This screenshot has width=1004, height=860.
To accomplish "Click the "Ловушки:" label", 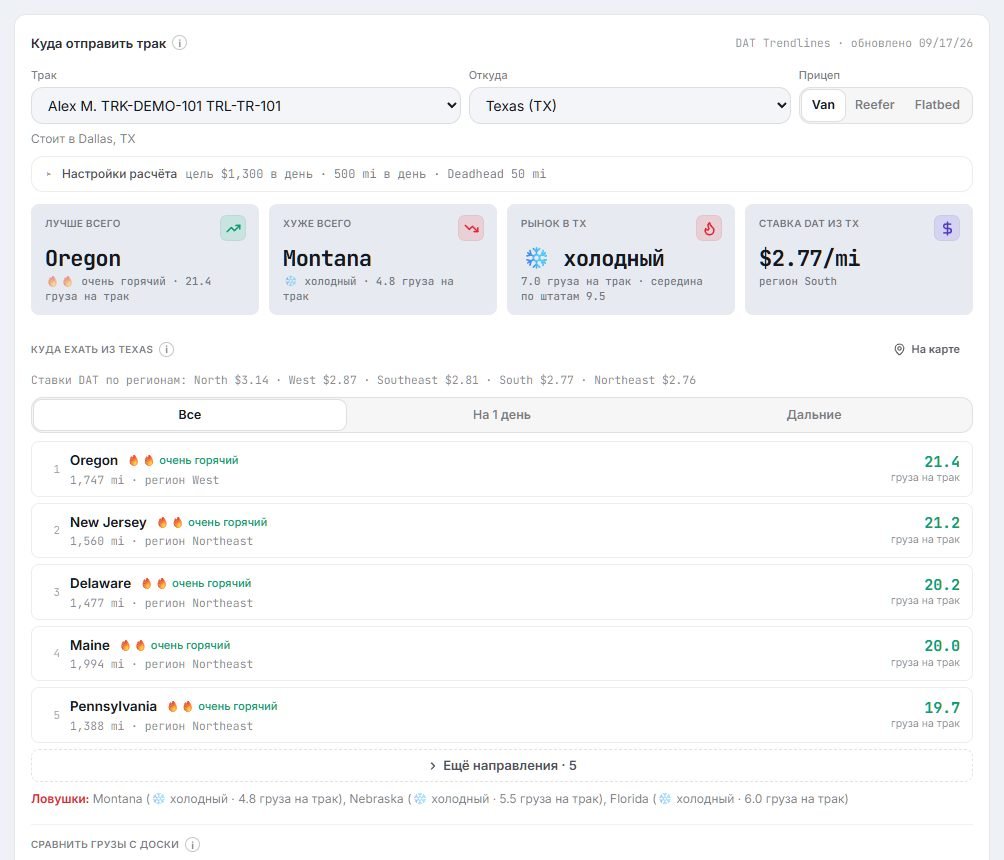I will pyautogui.click(x=60, y=799).
